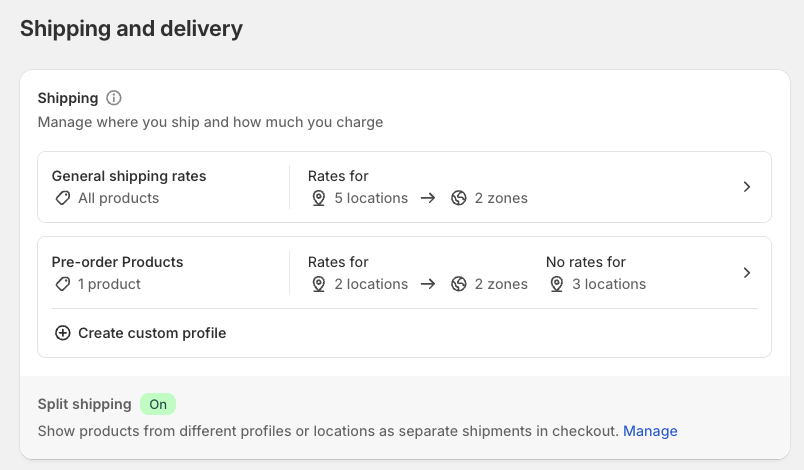The height and width of the screenshot is (470, 804).
Task: Click the arrow icon after 2 locations
Action: pos(428,284)
